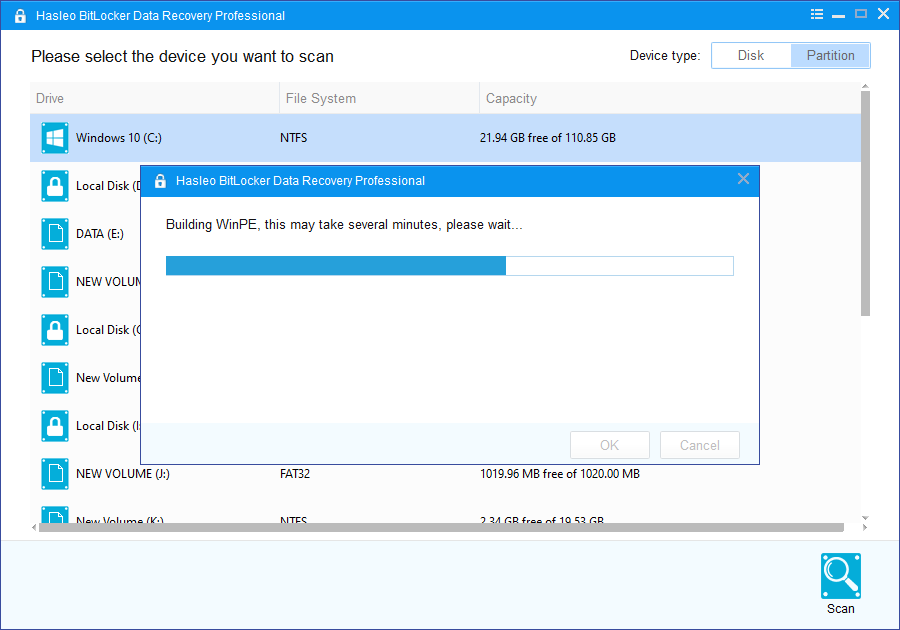Sort by the Capacity column header
The image size is (900, 630).
(670, 98)
